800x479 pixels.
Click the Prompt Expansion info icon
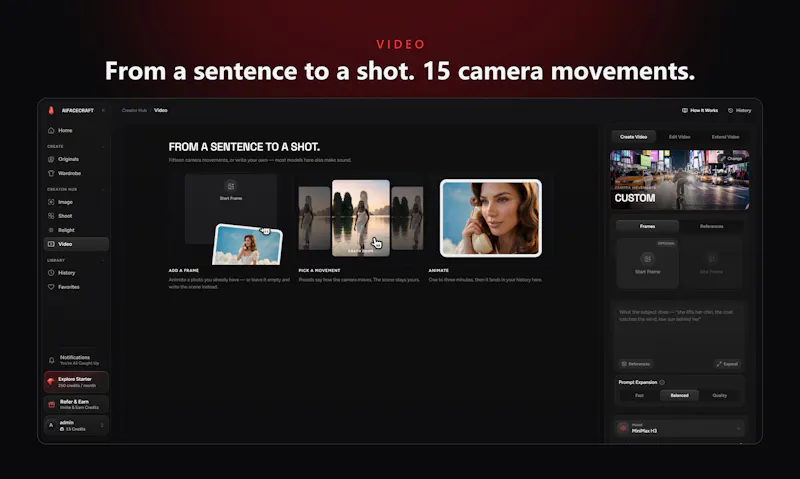coord(662,382)
